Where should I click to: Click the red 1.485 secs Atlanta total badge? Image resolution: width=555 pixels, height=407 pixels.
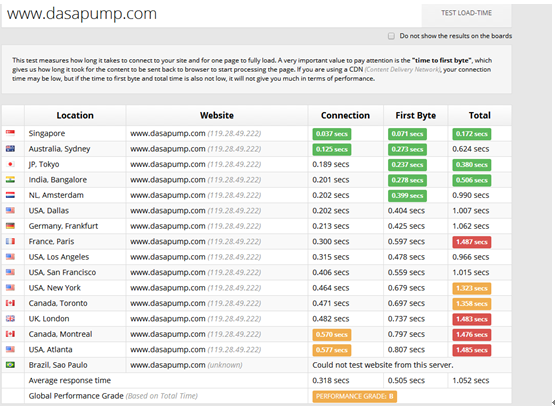pos(471,350)
